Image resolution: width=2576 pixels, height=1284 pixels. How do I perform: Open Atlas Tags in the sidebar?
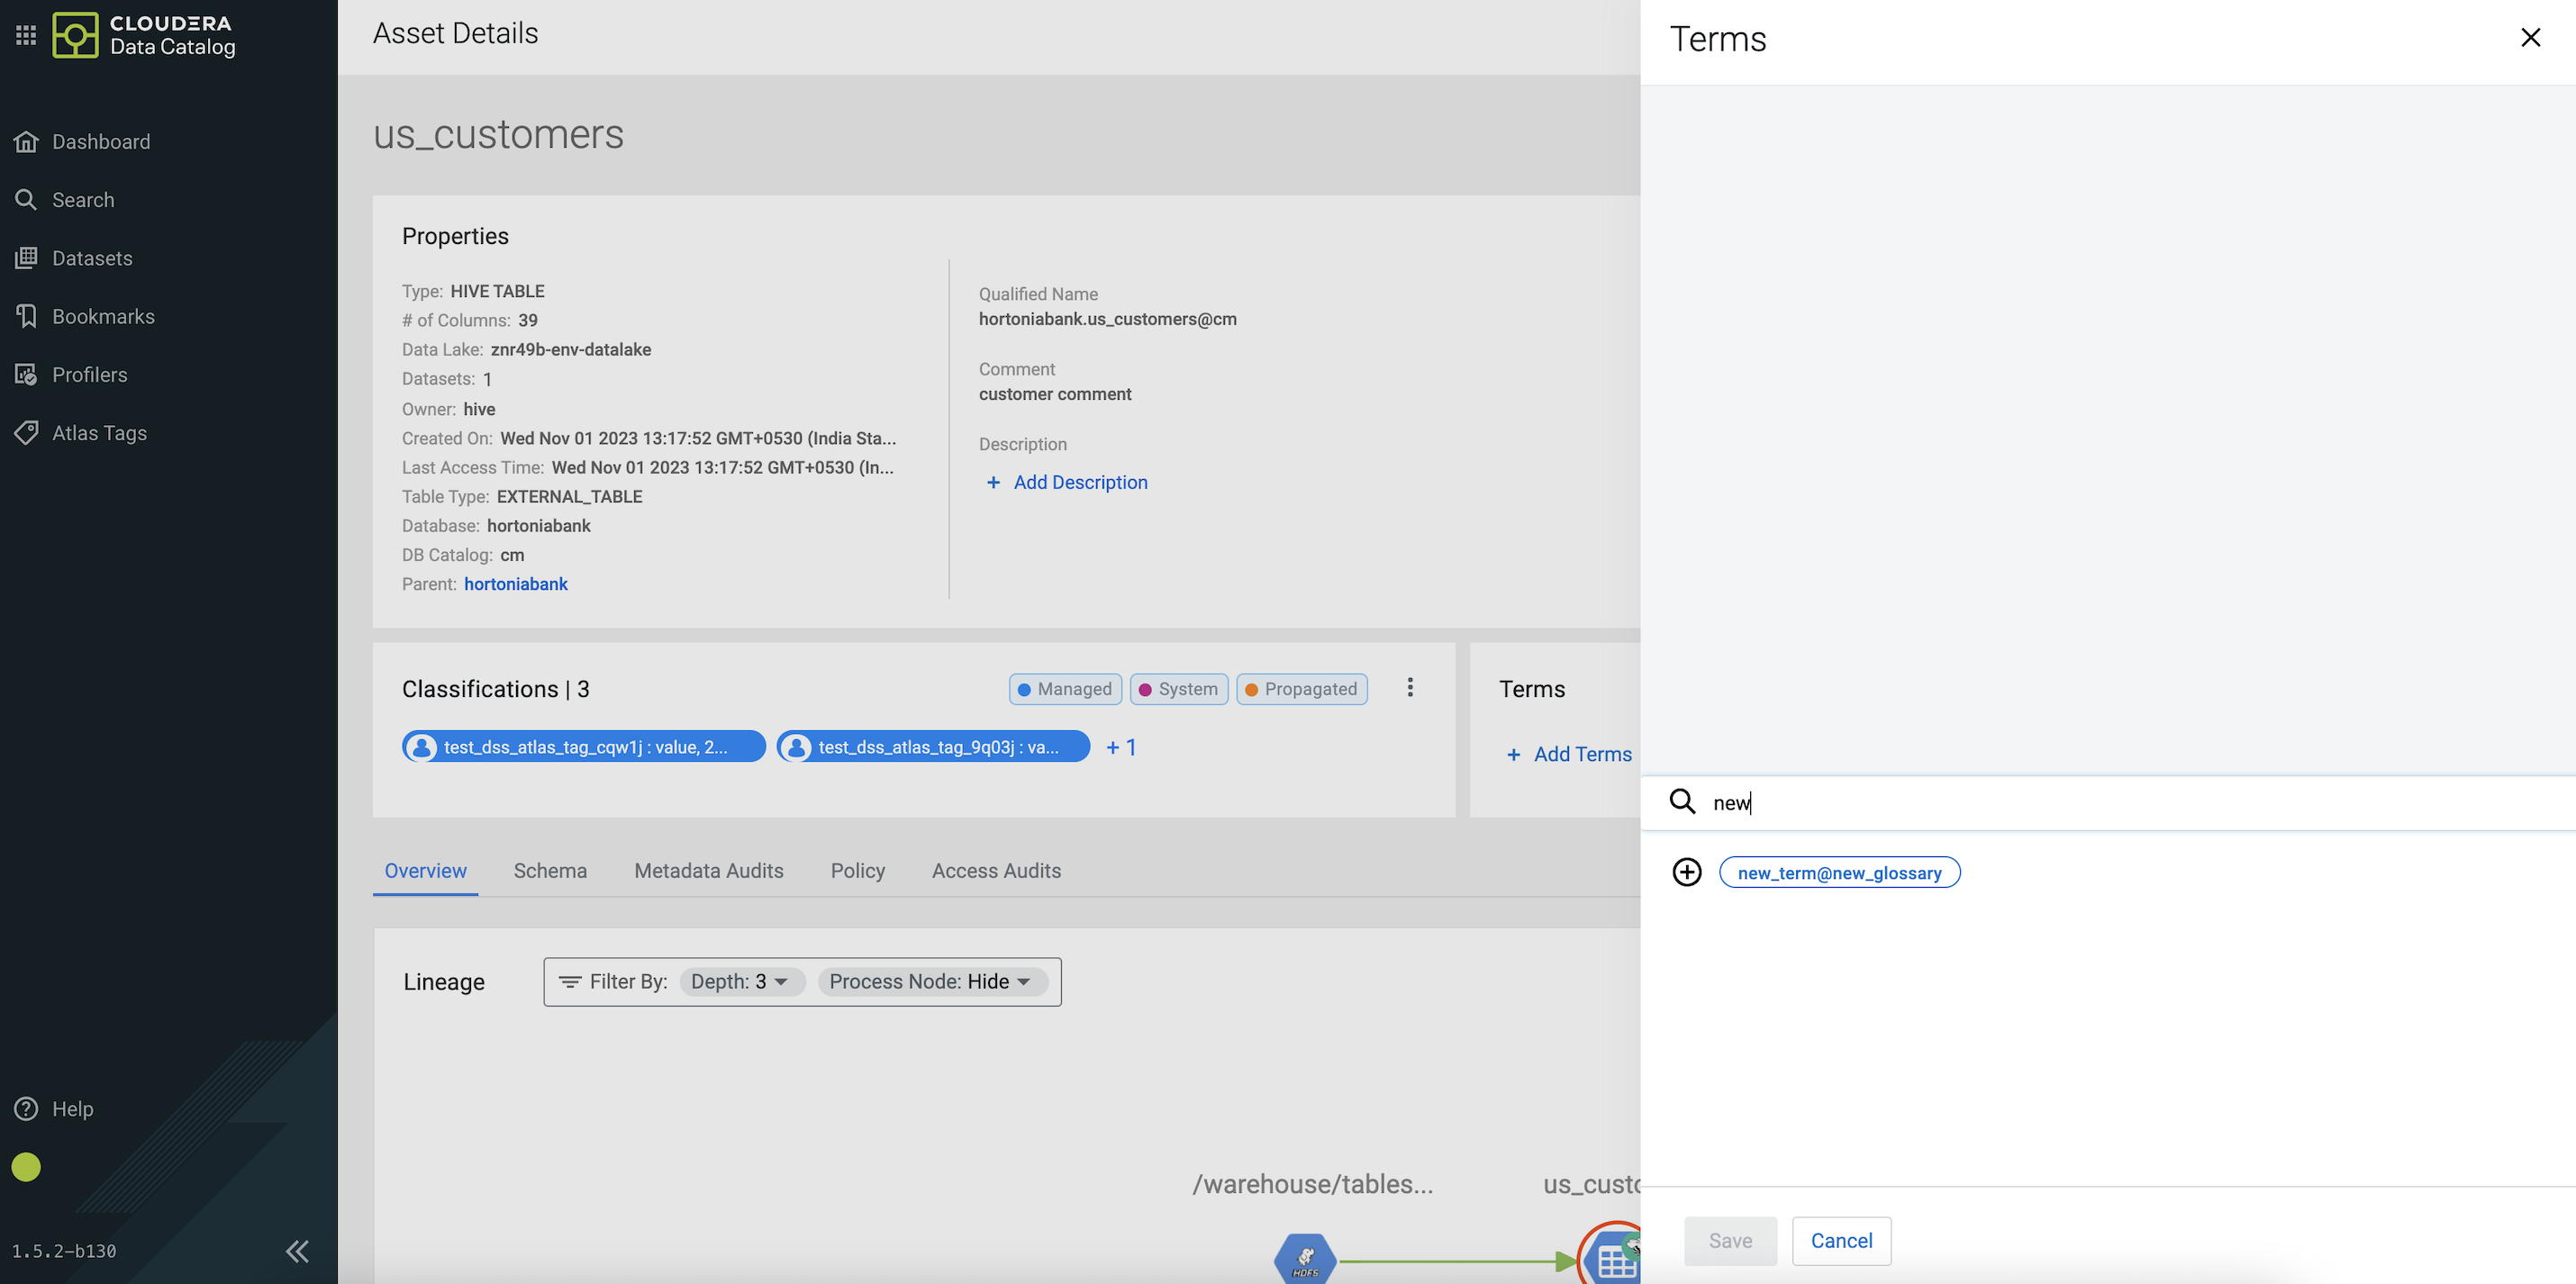[x=99, y=433]
